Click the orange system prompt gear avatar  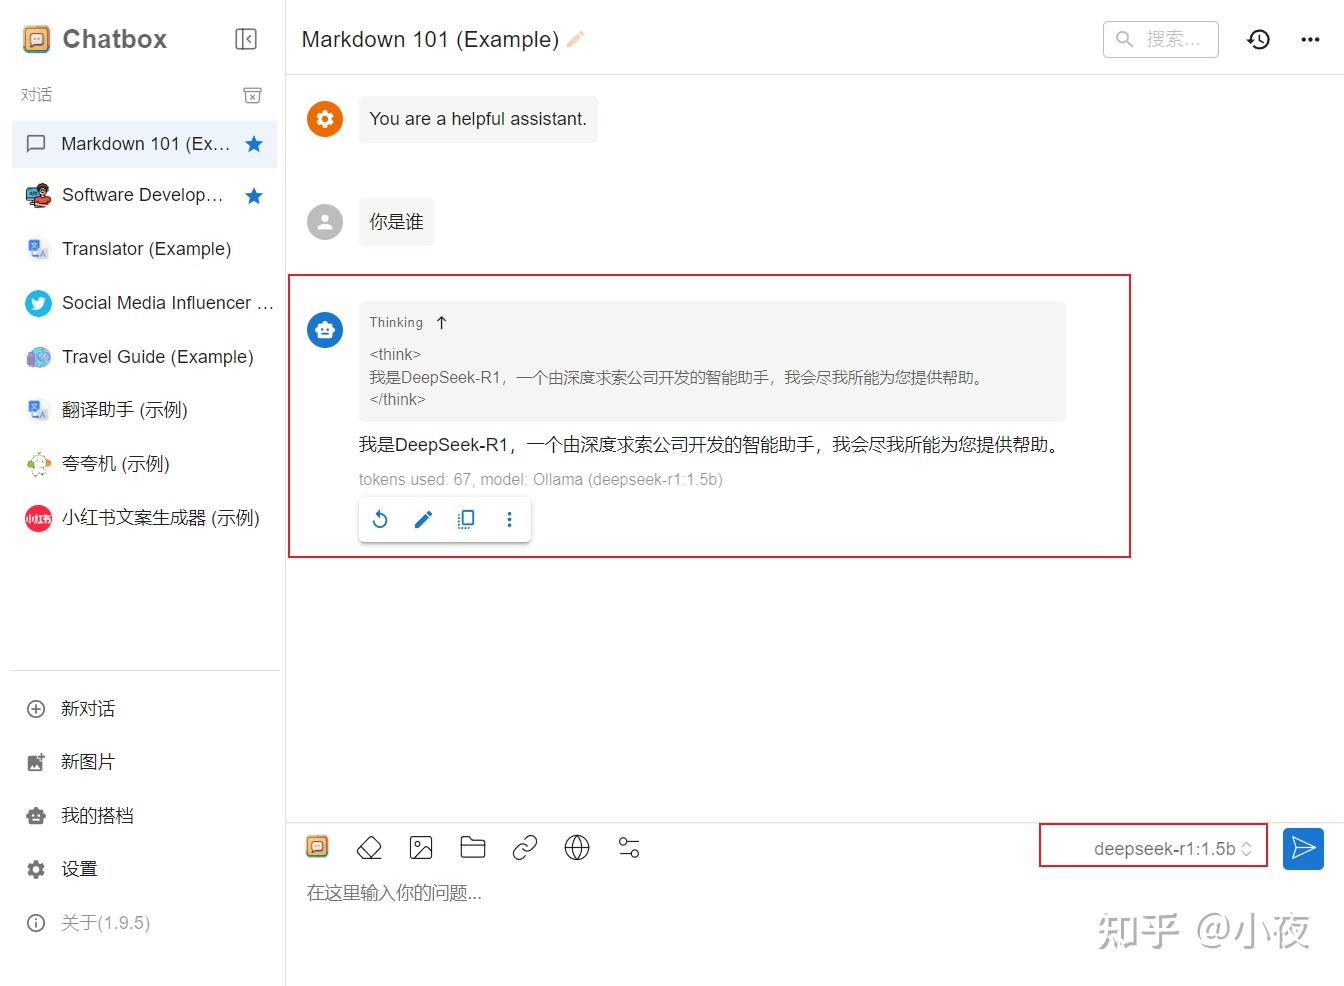[x=325, y=119]
